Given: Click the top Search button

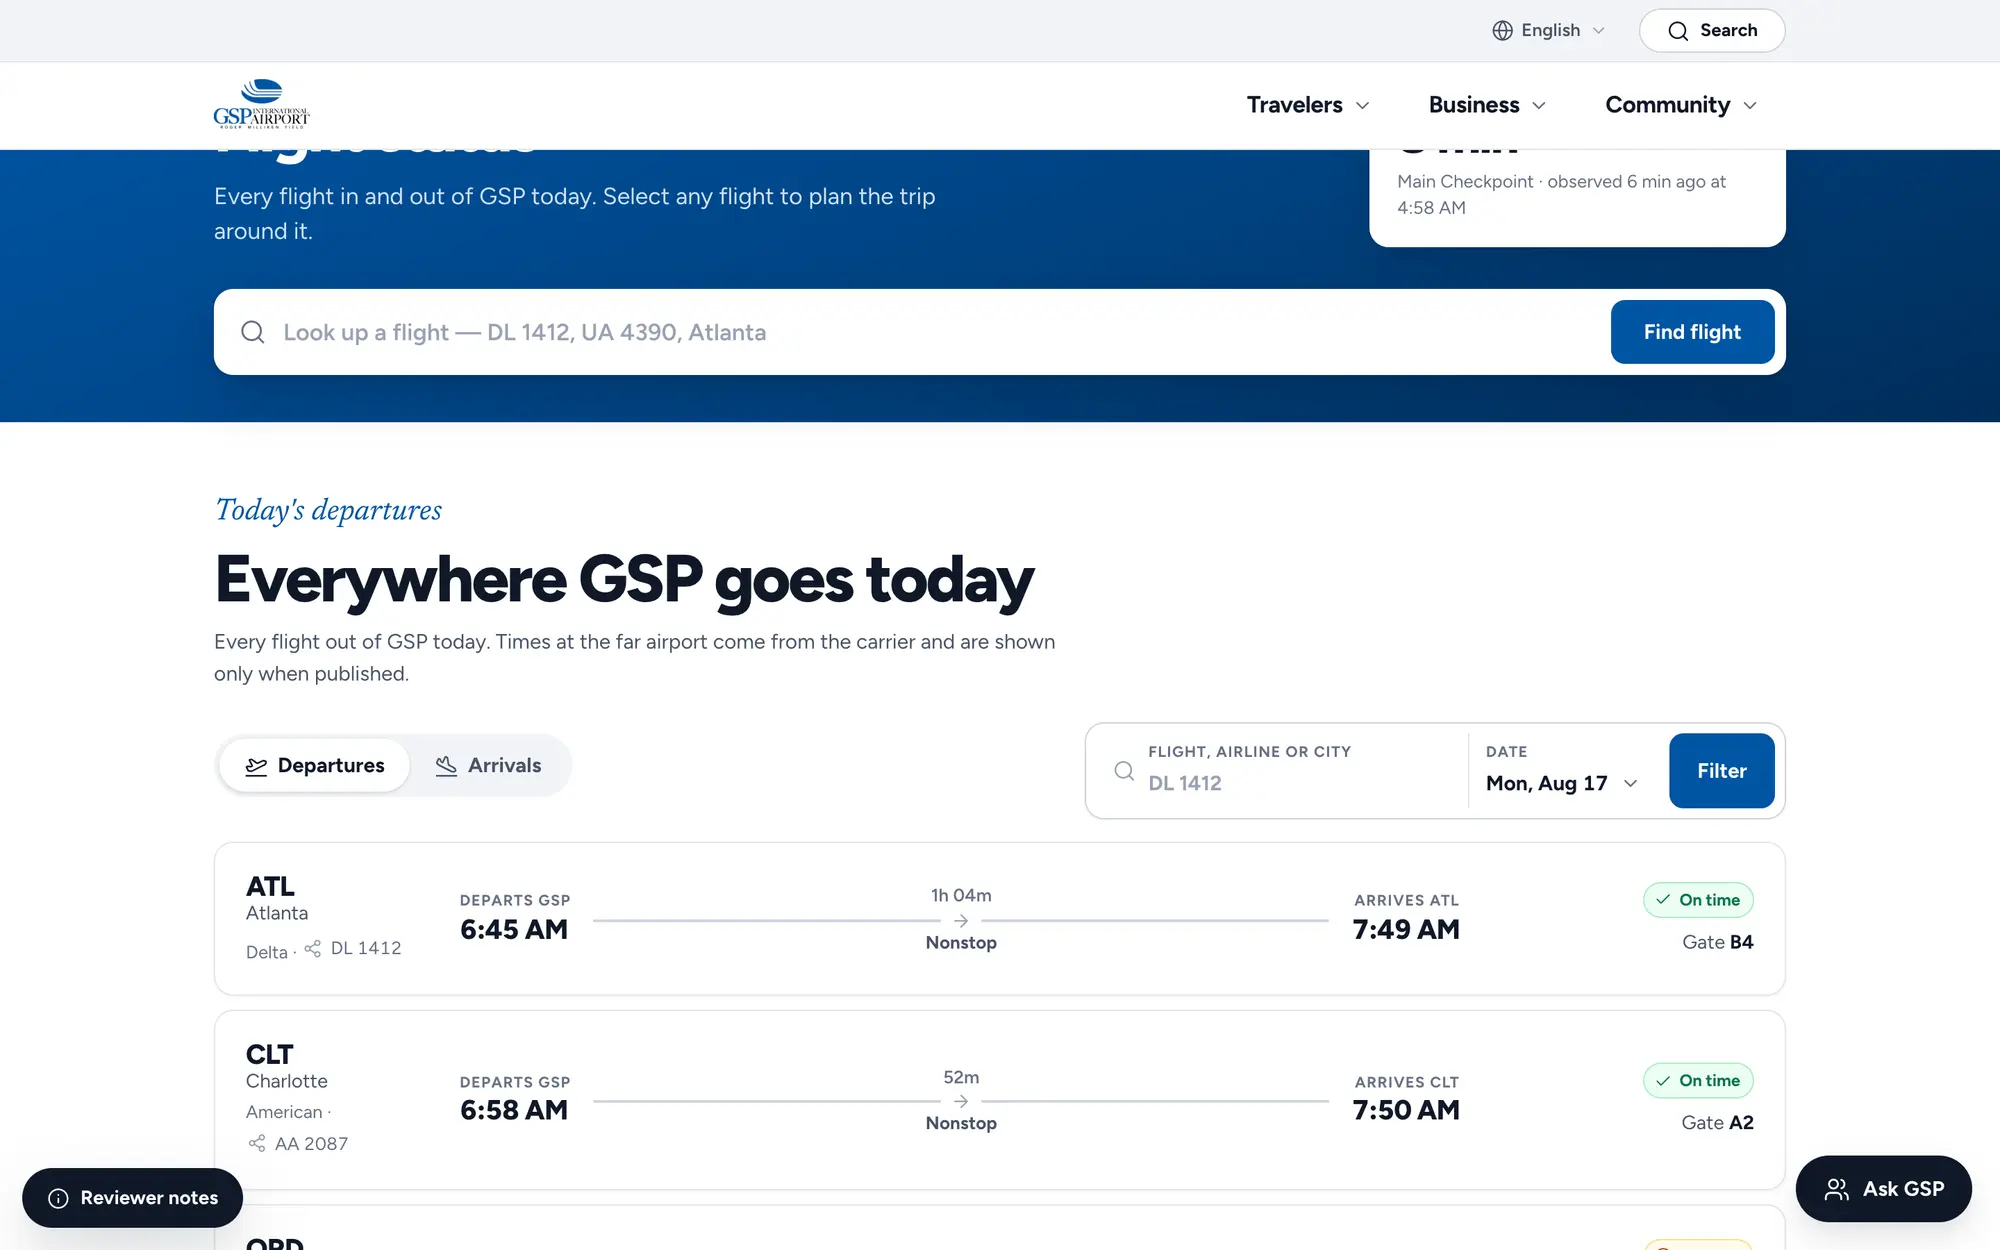Looking at the screenshot, I should 1712,31.
